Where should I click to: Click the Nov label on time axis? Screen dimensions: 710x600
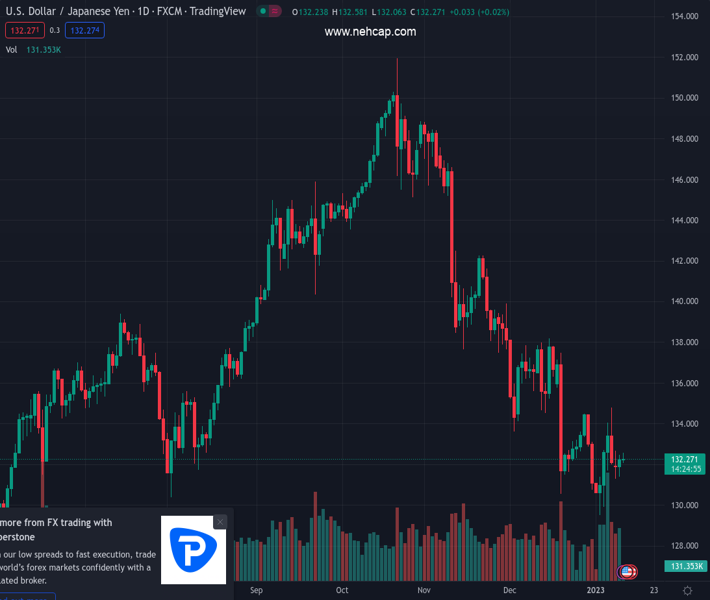pyautogui.click(x=425, y=591)
